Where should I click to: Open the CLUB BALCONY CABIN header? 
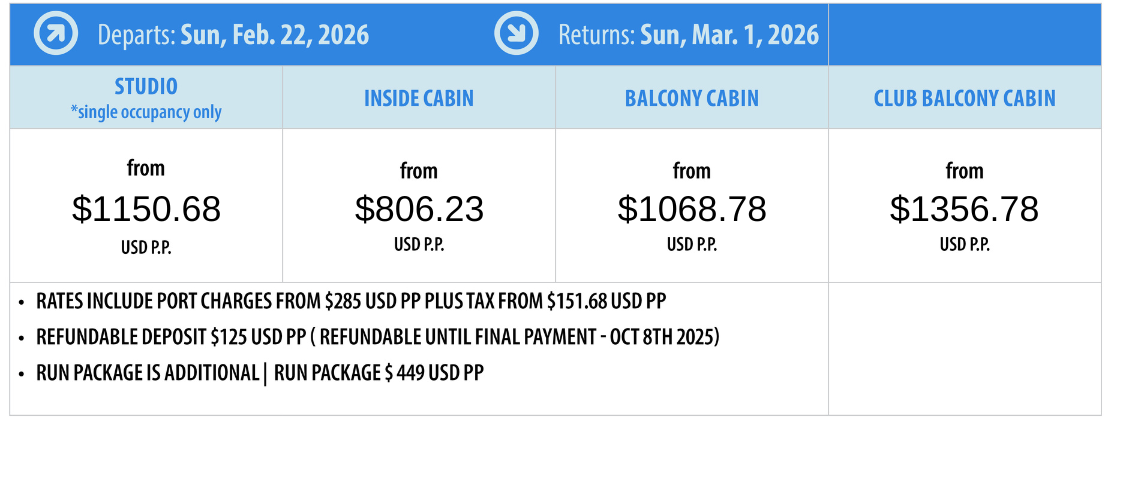pyautogui.click(x=965, y=99)
